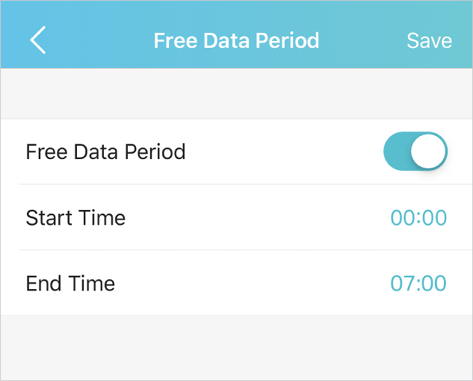
Task: Select the End Time row label
Action: click(x=70, y=283)
